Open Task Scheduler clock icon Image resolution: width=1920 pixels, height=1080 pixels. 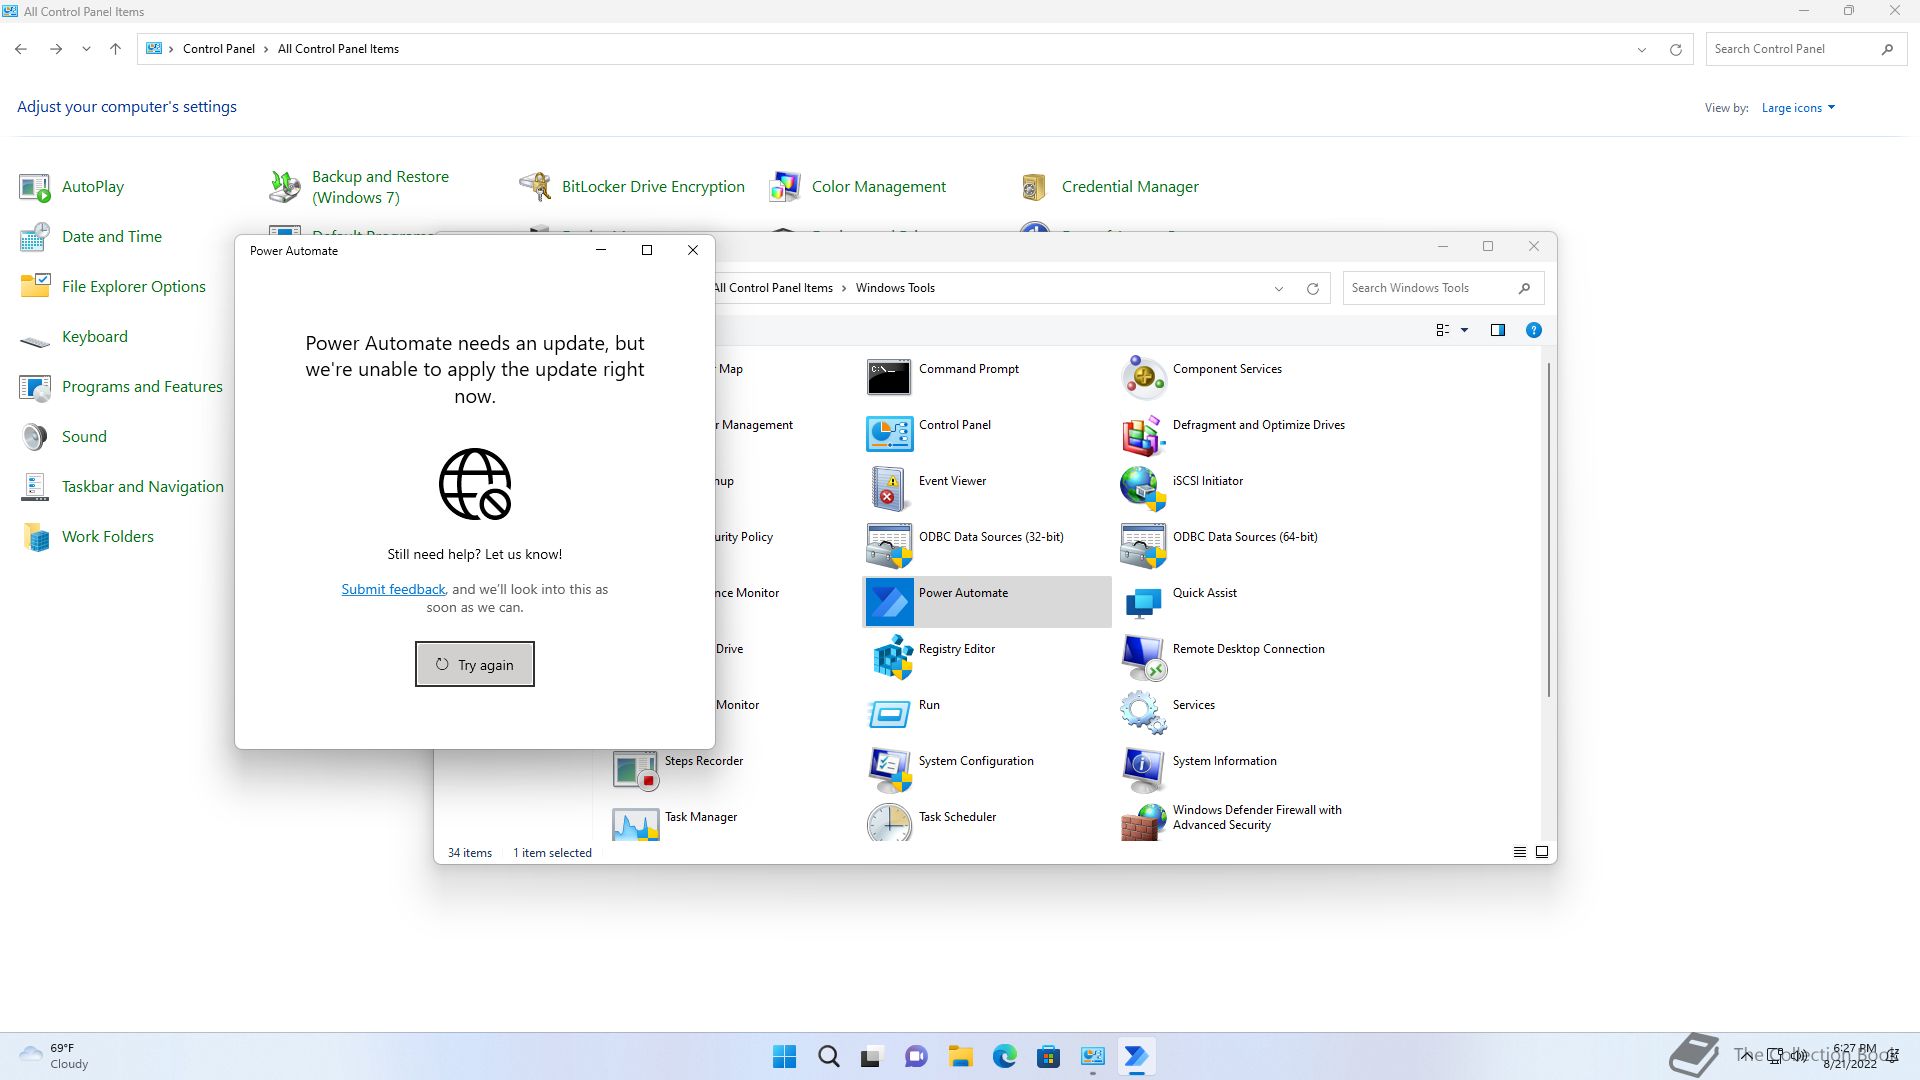[x=889, y=823]
